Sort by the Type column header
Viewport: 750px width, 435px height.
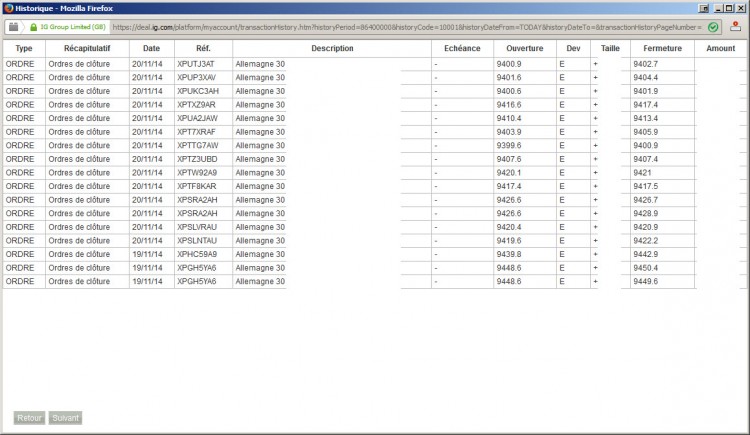(24, 48)
